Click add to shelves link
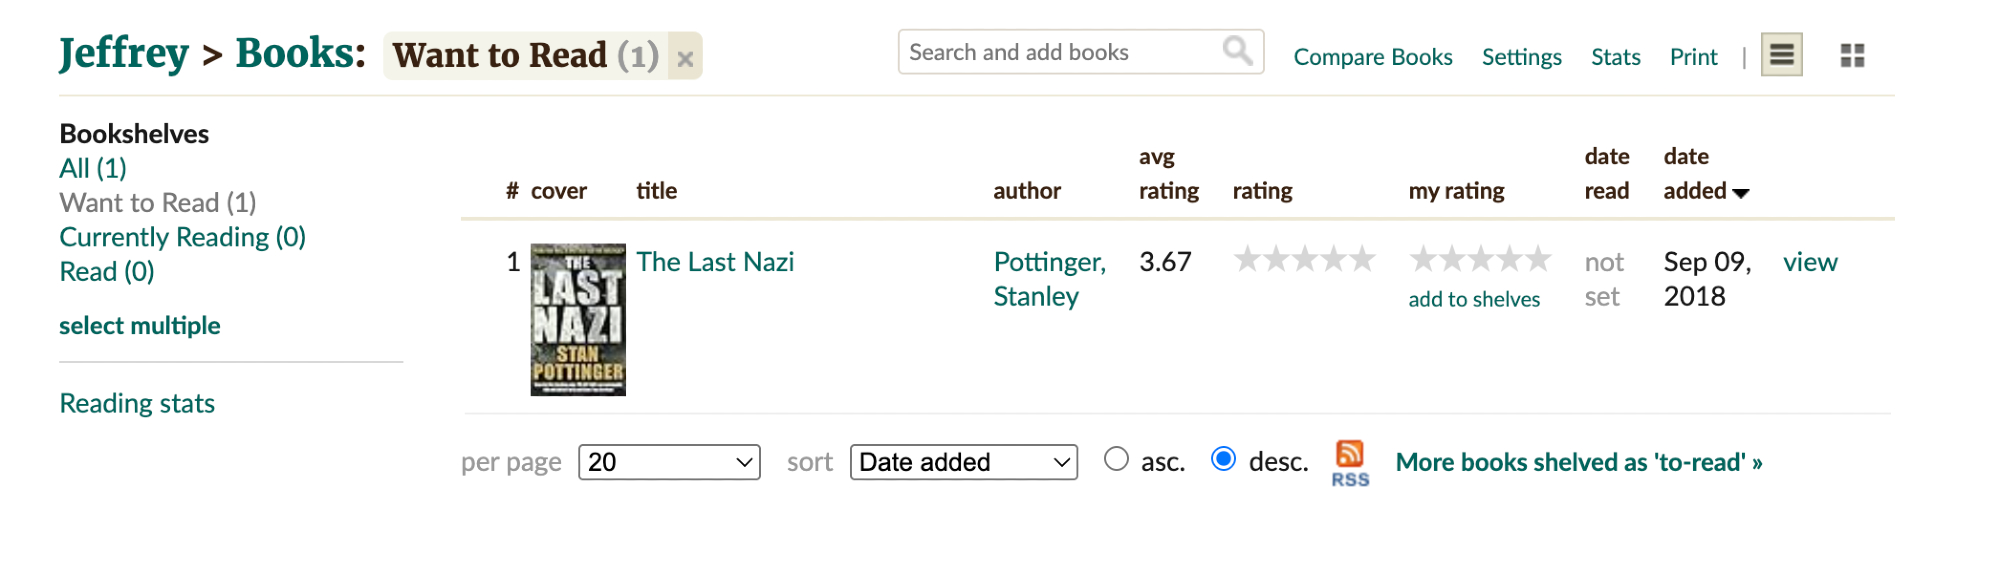 [1474, 299]
